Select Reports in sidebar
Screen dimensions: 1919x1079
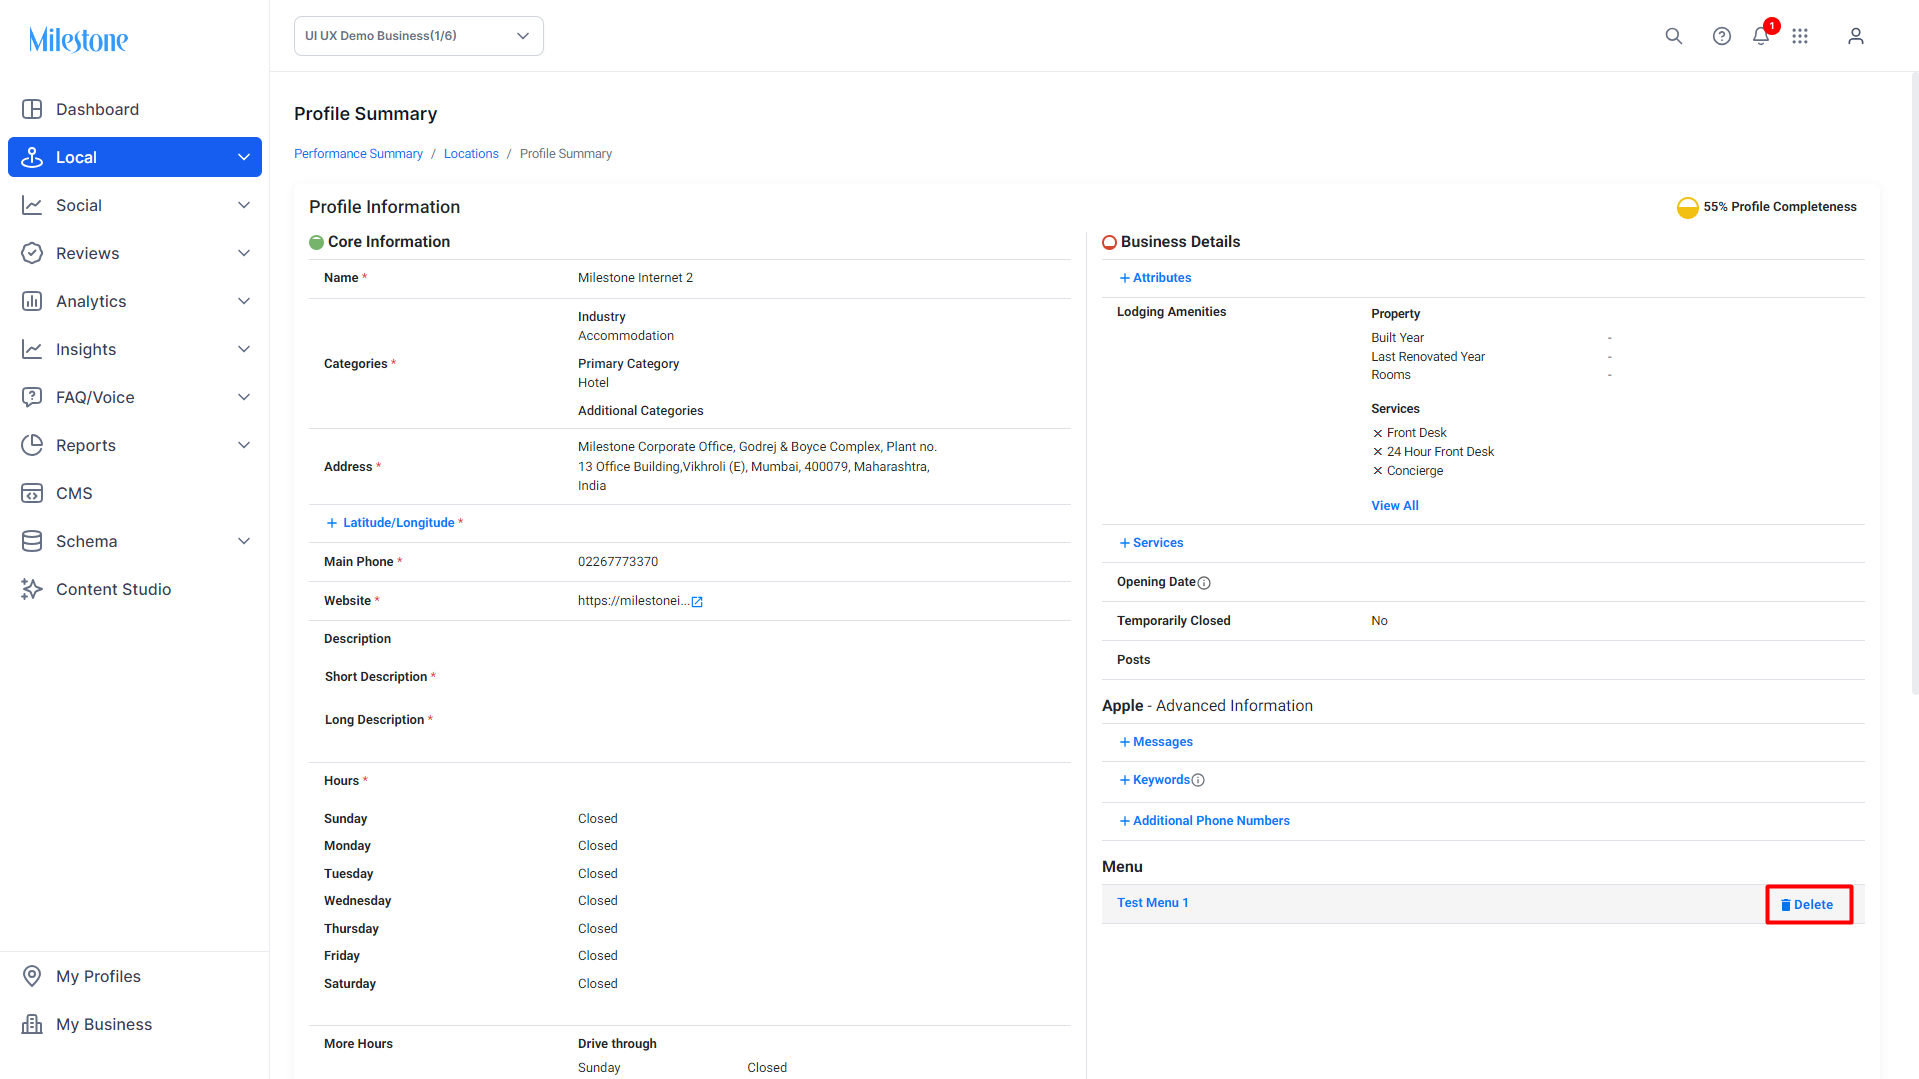click(x=135, y=445)
